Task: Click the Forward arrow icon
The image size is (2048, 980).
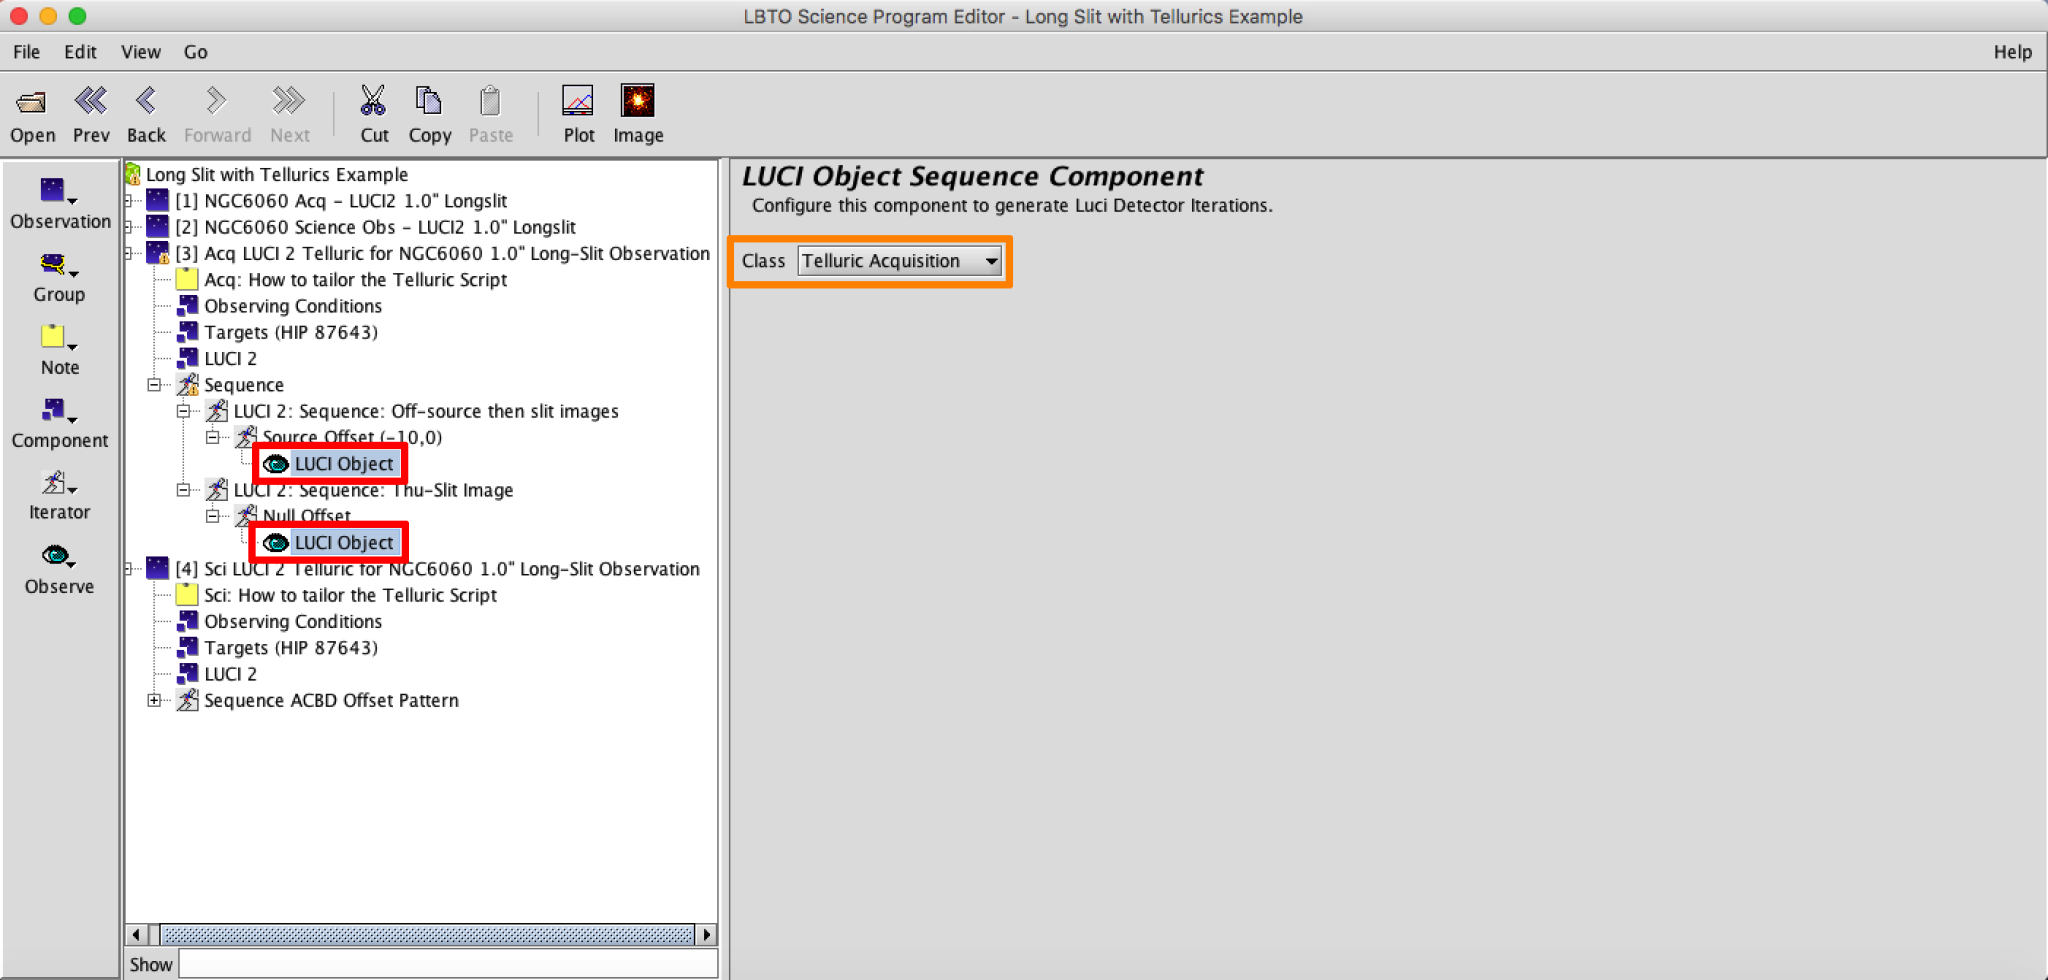Action: (x=216, y=101)
